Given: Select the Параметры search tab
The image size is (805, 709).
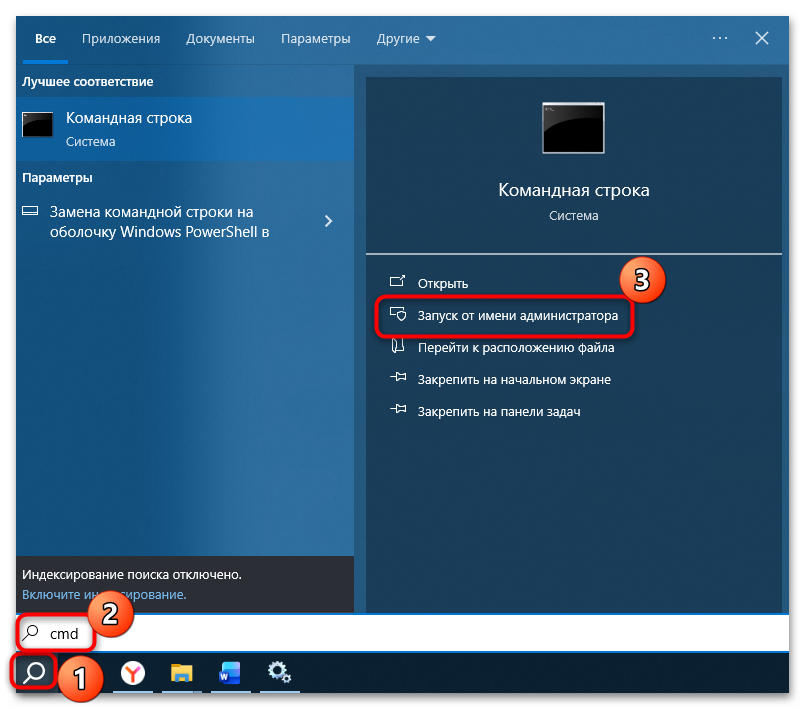Looking at the screenshot, I should point(315,38).
